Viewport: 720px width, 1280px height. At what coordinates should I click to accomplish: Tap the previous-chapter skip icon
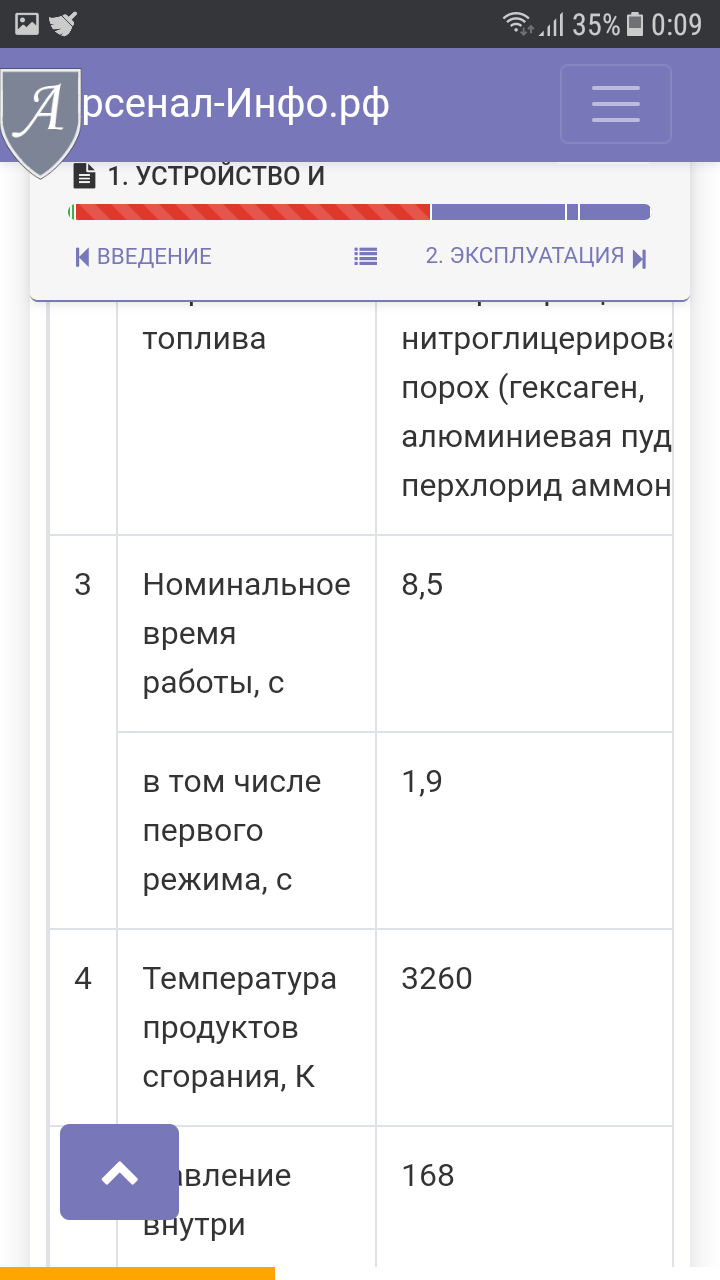tap(83, 257)
